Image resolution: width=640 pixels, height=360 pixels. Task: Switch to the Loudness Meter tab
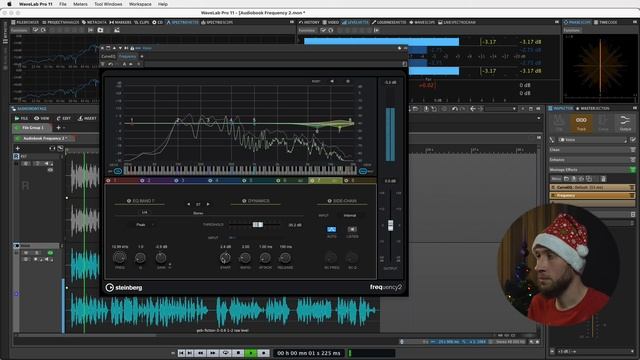click(x=389, y=22)
